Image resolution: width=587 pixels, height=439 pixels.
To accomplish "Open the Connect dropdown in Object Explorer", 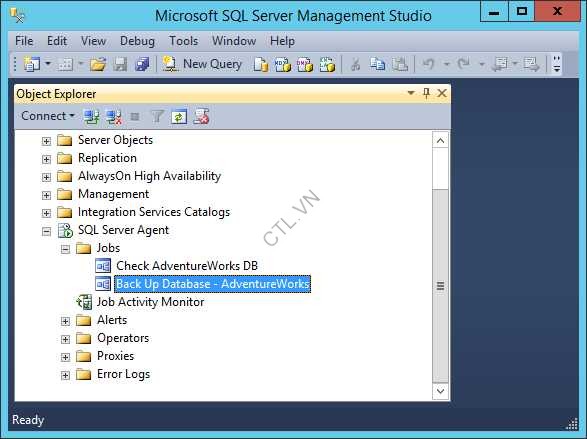I will (x=48, y=116).
